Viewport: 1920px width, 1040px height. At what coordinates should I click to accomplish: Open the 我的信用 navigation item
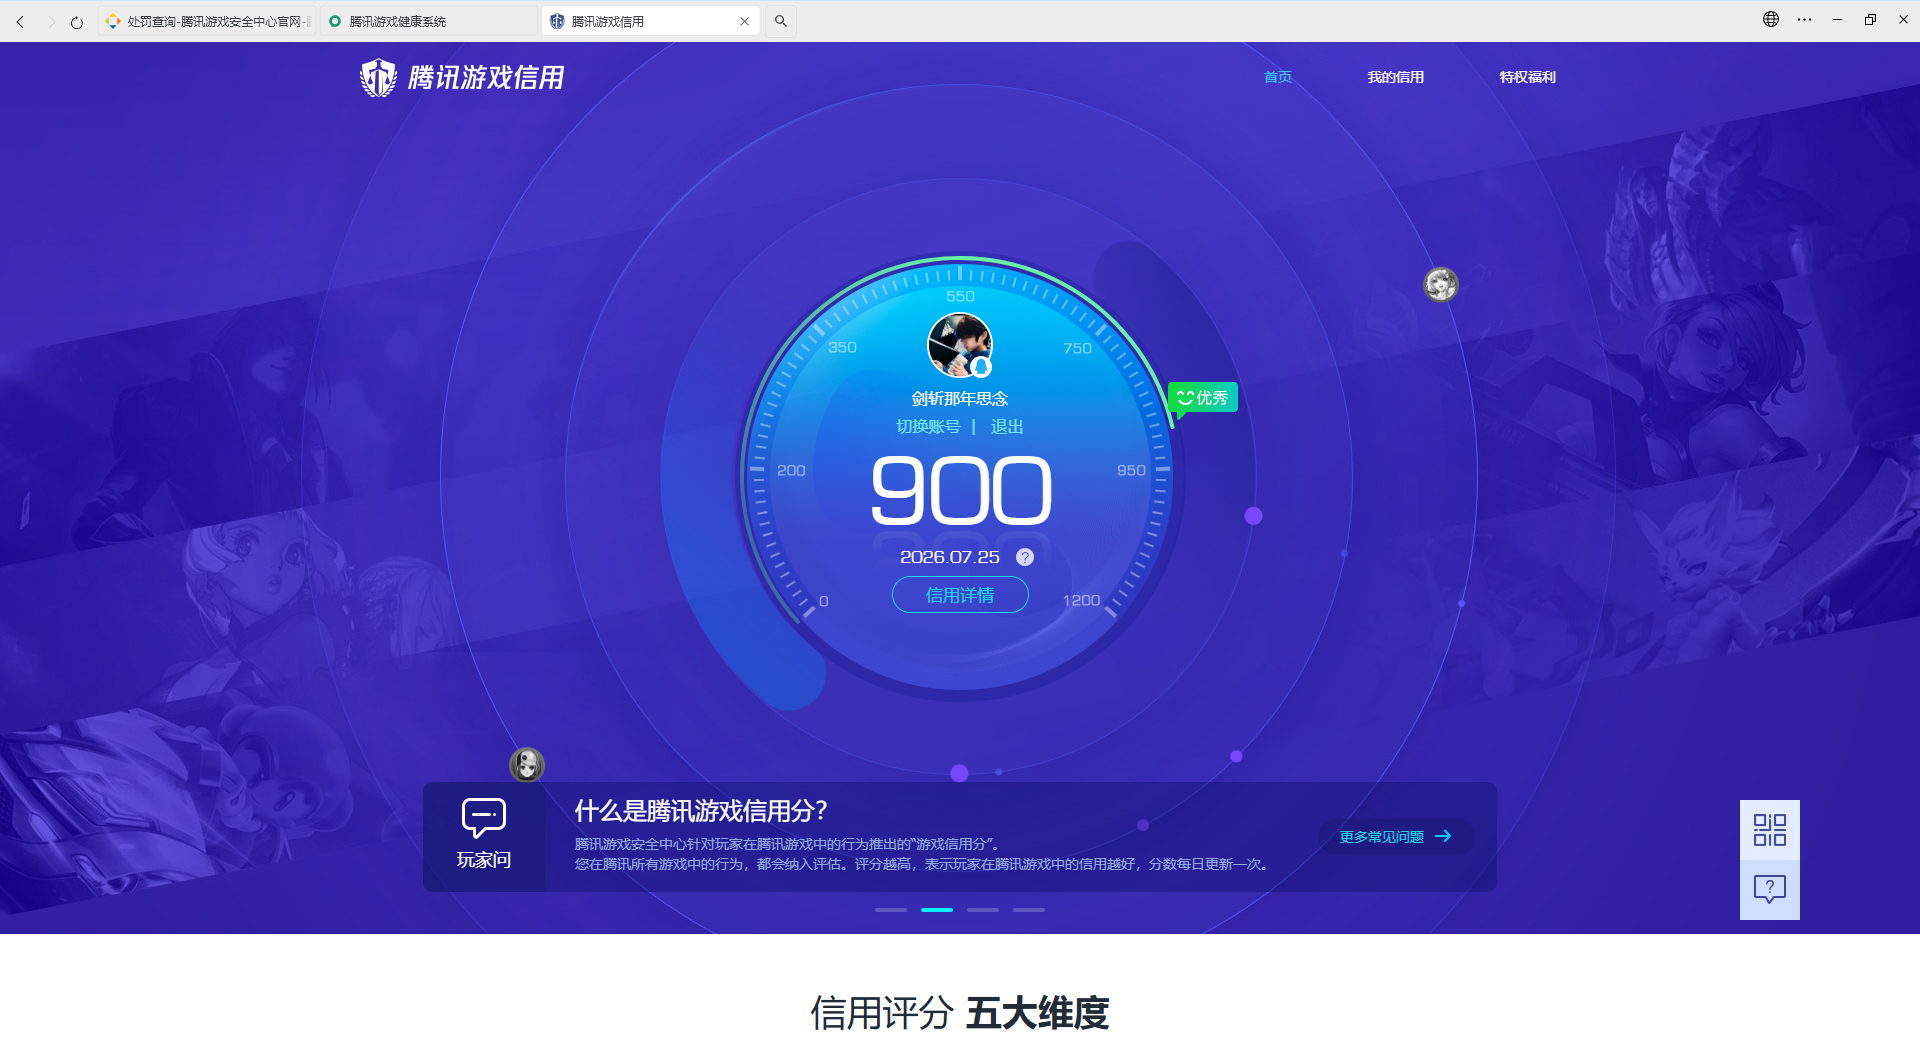[x=1396, y=77]
